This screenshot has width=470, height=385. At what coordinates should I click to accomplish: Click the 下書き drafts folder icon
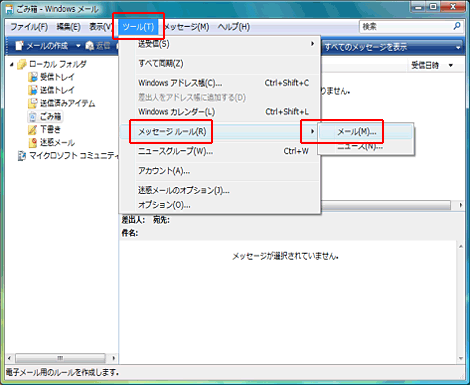pyautogui.click(x=33, y=129)
